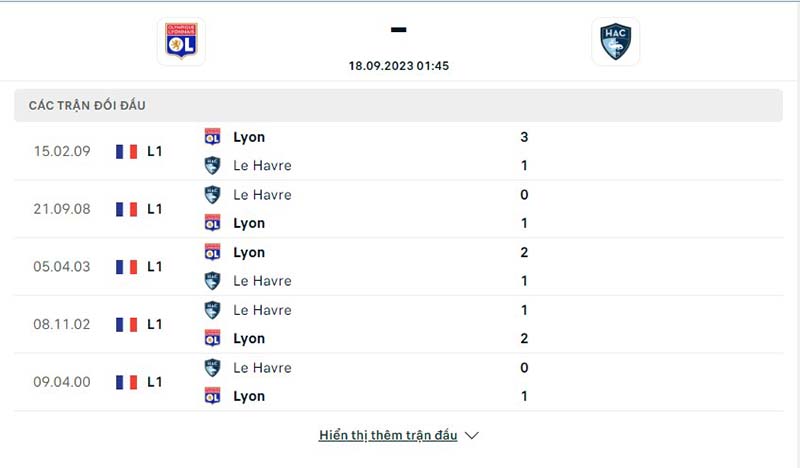Click French flag icon beside 21.09.08 match

(127, 209)
